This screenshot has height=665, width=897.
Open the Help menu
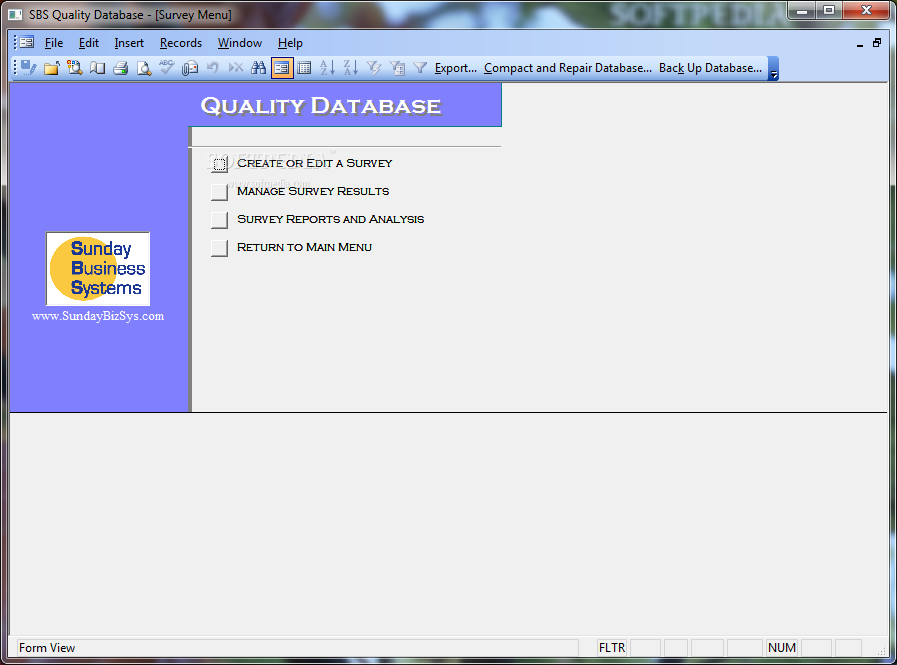click(x=290, y=43)
